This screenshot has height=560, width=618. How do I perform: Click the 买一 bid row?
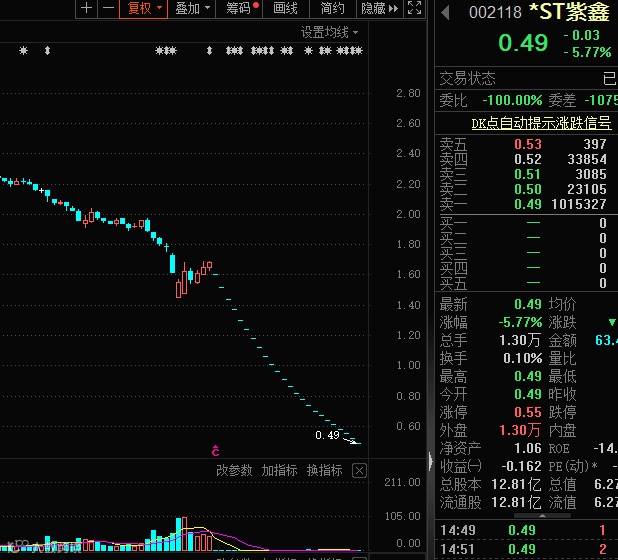click(527, 223)
